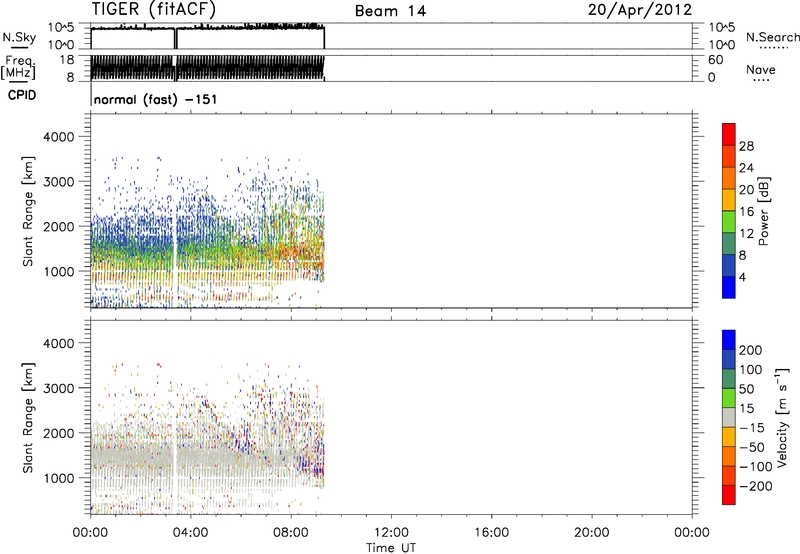Click the 'Time UT' axis title
This screenshot has height=554, width=800.
391,548
